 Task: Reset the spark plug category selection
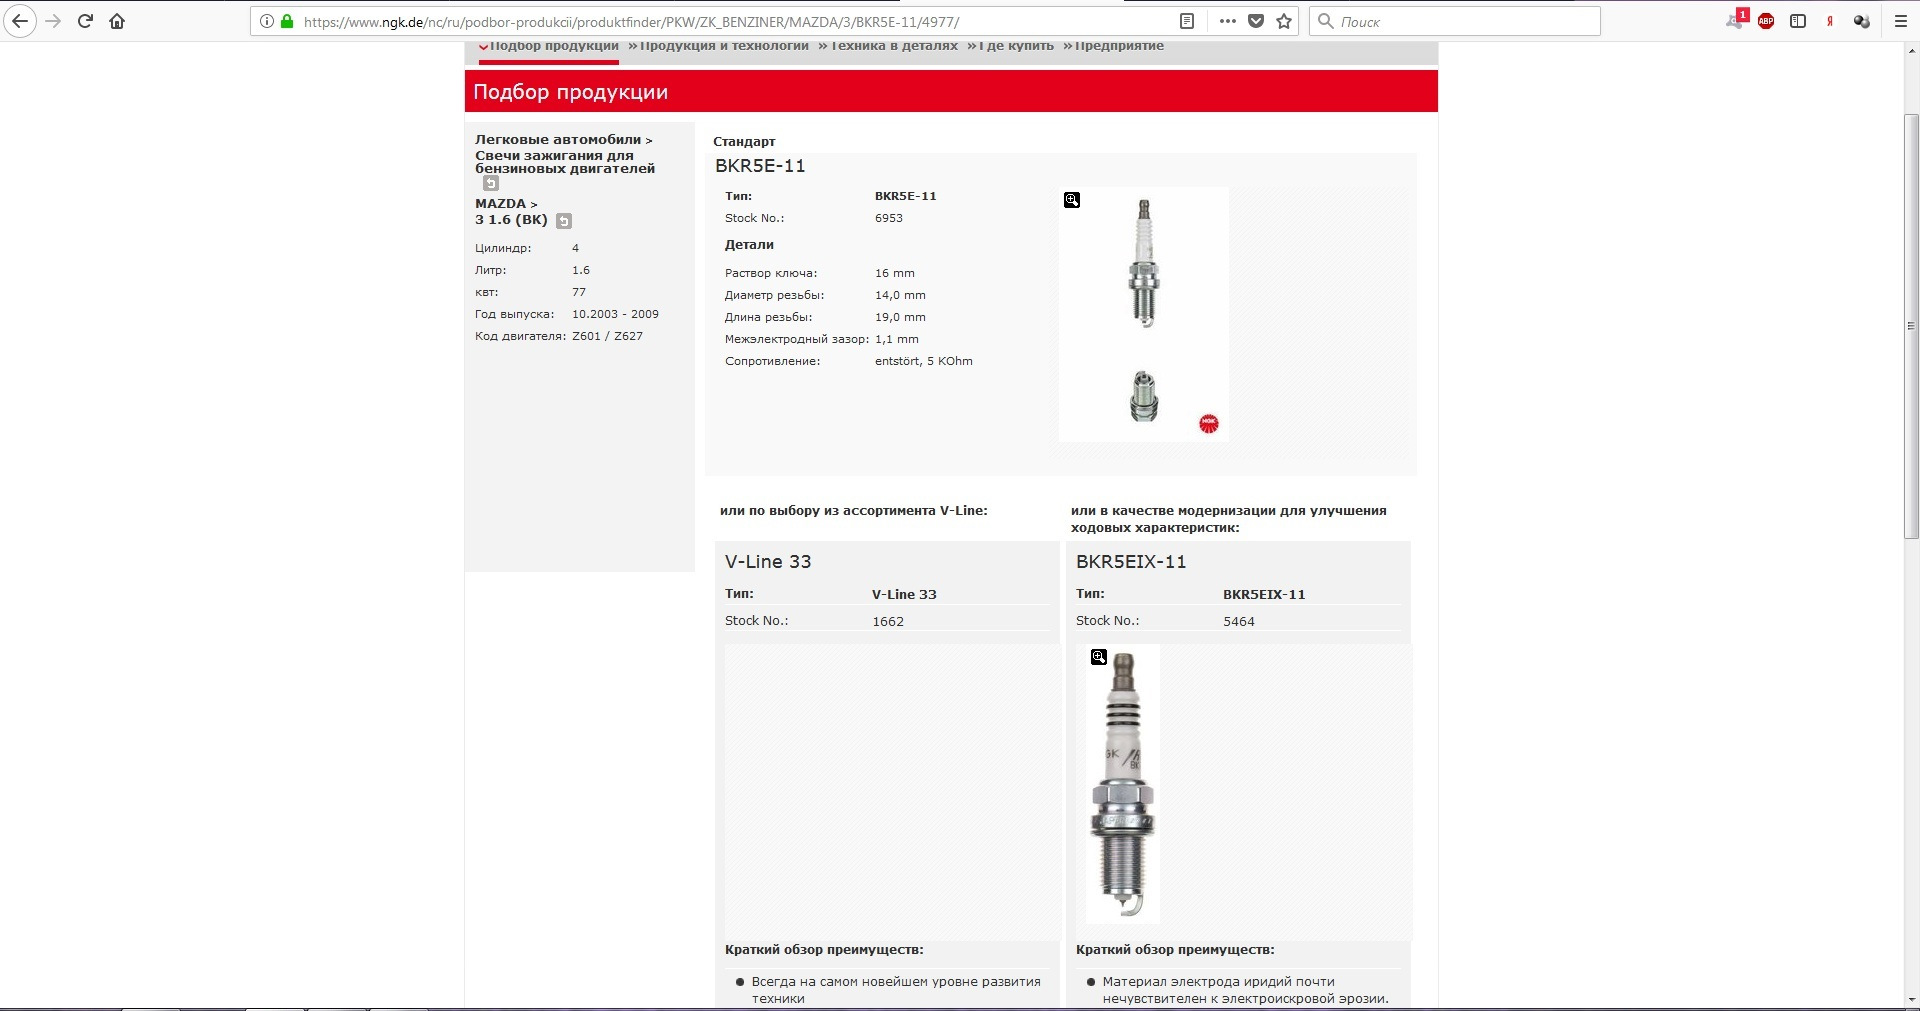tap(491, 183)
